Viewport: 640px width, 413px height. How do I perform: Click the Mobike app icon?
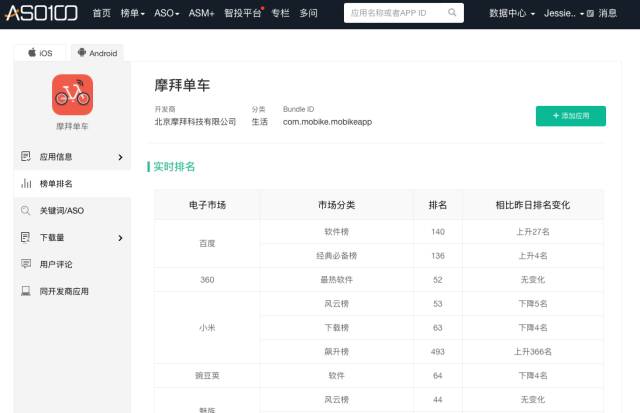pos(72,95)
